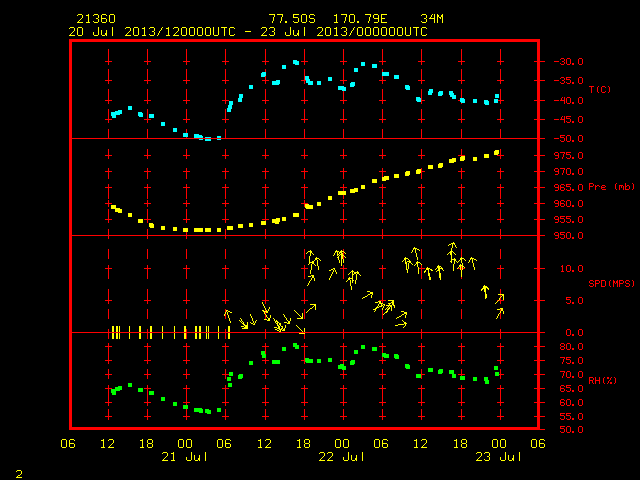
Task: Click the highest cyan temperature point near -30
Action: [296, 62]
